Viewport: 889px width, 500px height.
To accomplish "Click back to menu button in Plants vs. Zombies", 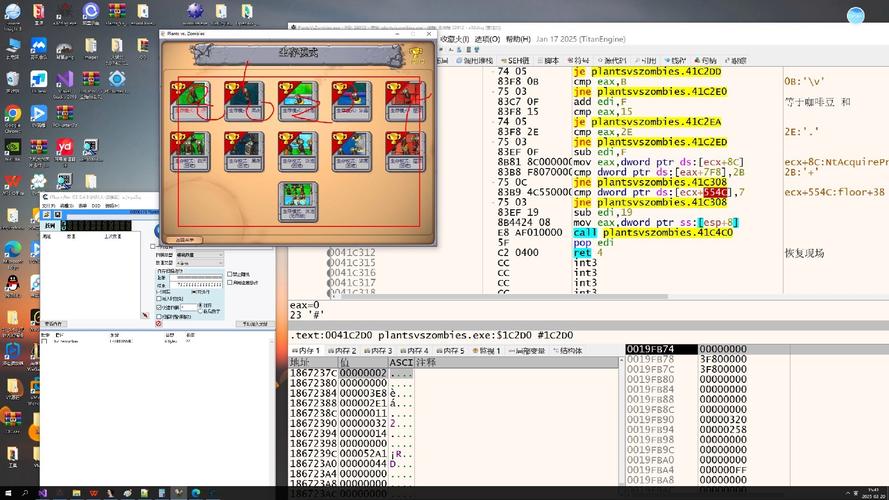I will tap(185, 240).
